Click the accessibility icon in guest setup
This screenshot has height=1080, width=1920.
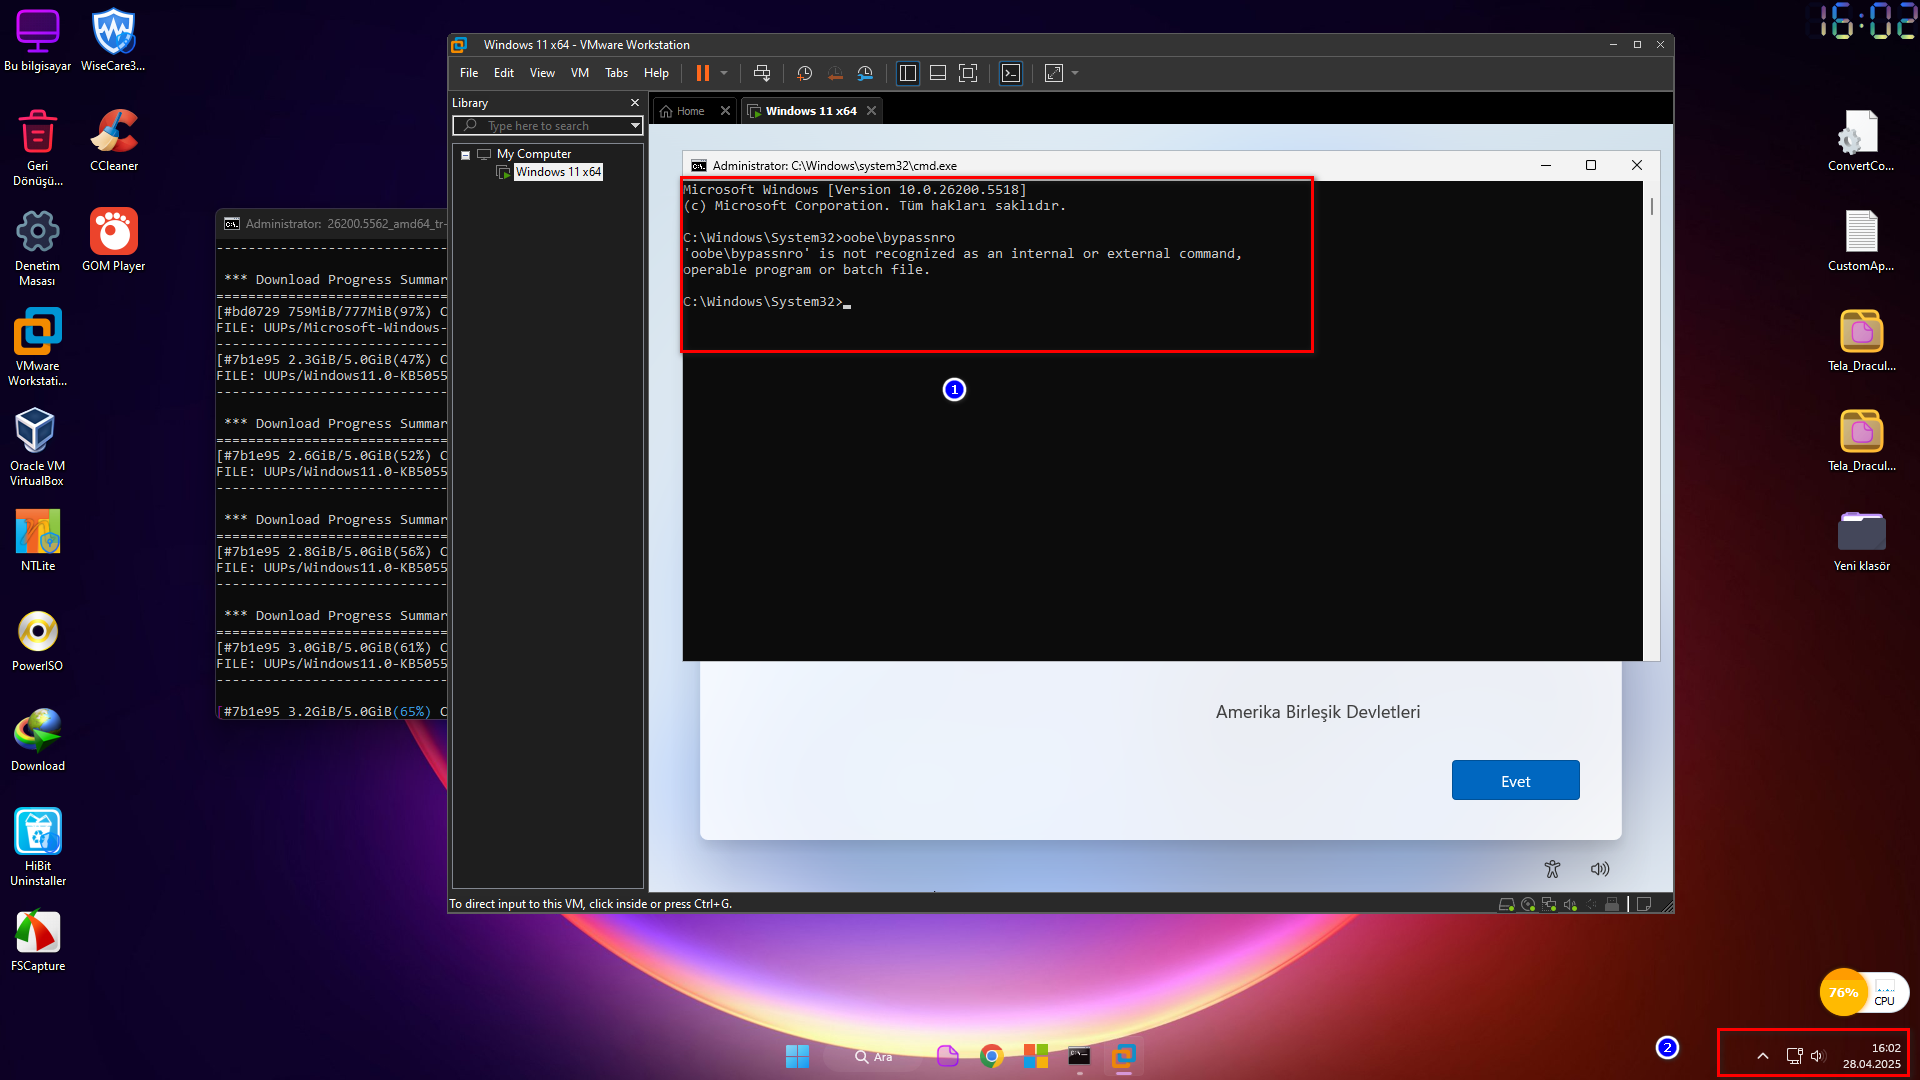[1552, 869]
